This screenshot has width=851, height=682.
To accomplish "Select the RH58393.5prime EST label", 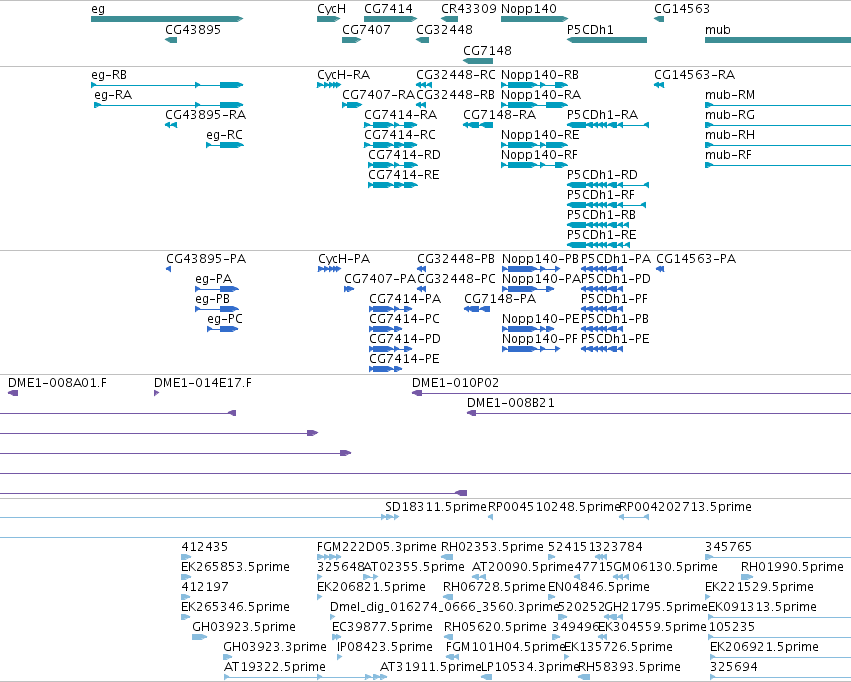I will pyautogui.click(x=630, y=667).
